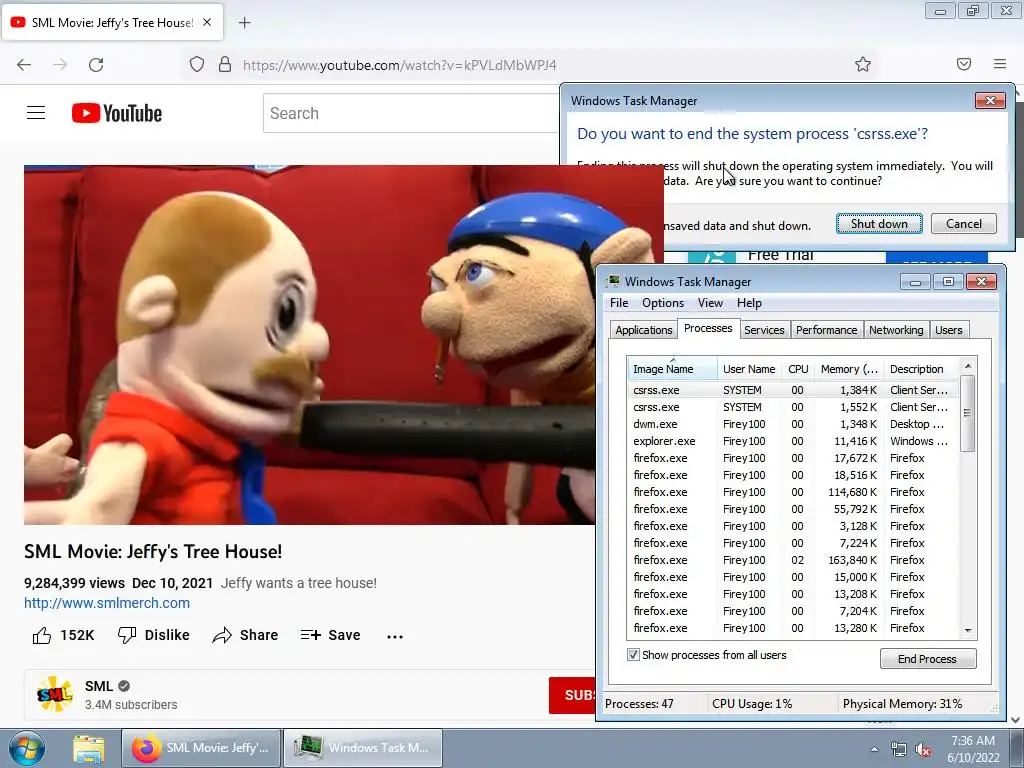1024x768 pixels.
Task: Click the Firefox forward arrow
Action: click(60, 65)
